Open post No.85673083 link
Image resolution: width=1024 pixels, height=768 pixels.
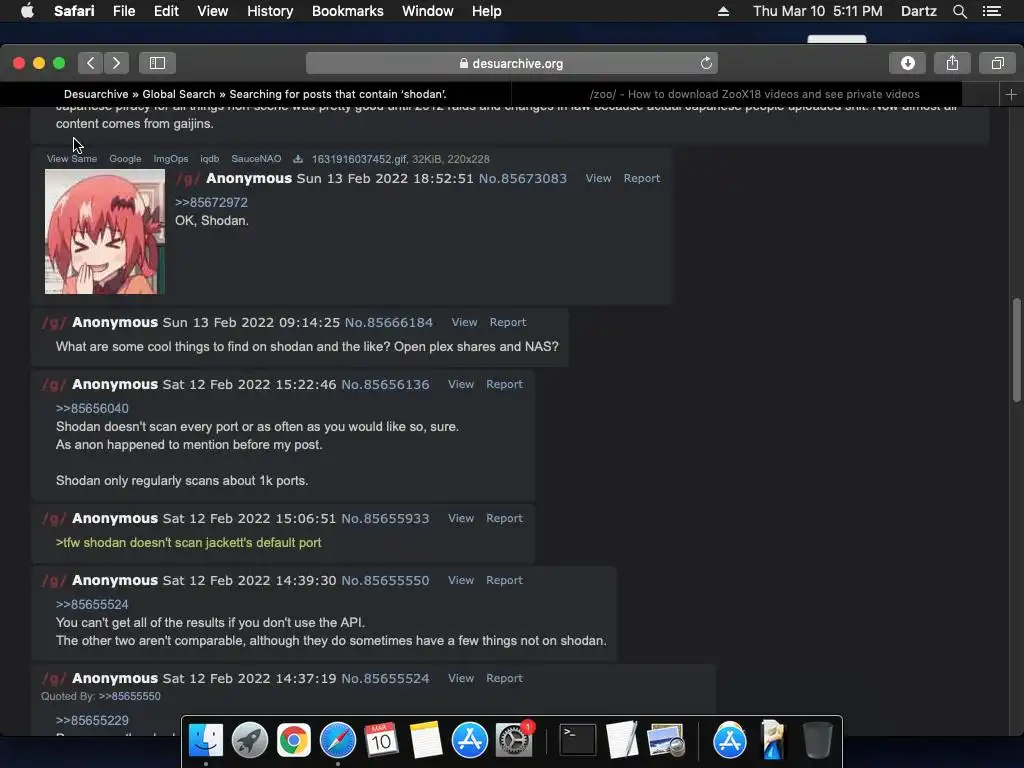tap(522, 178)
